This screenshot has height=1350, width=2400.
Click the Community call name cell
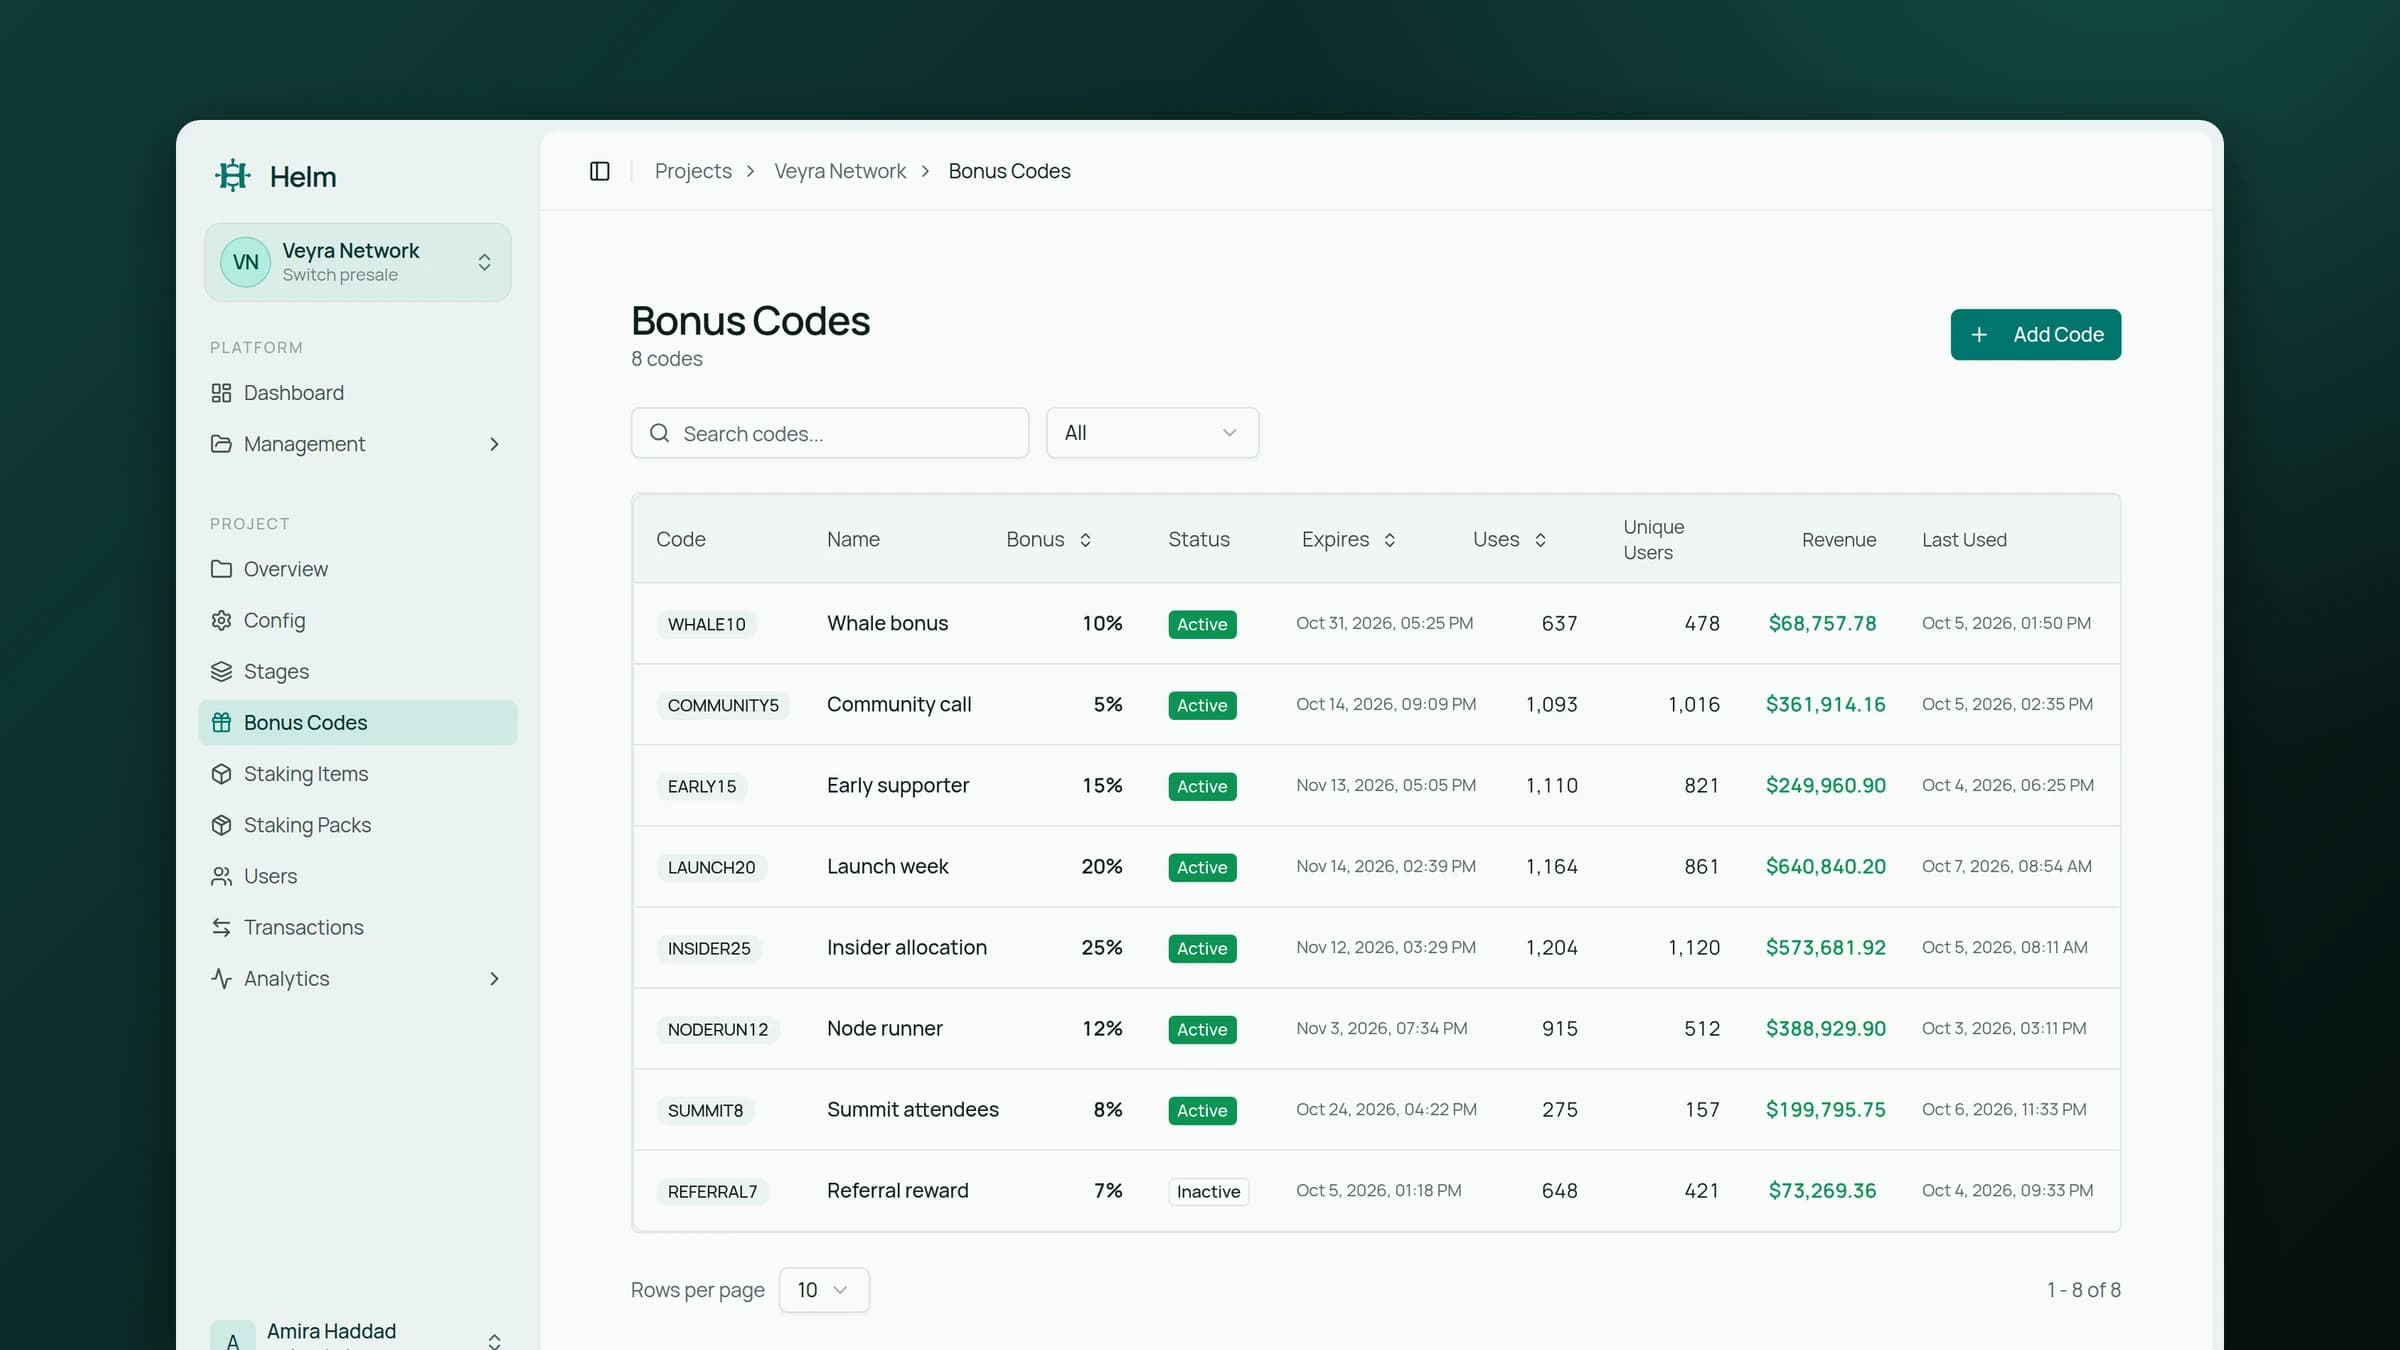pos(898,704)
